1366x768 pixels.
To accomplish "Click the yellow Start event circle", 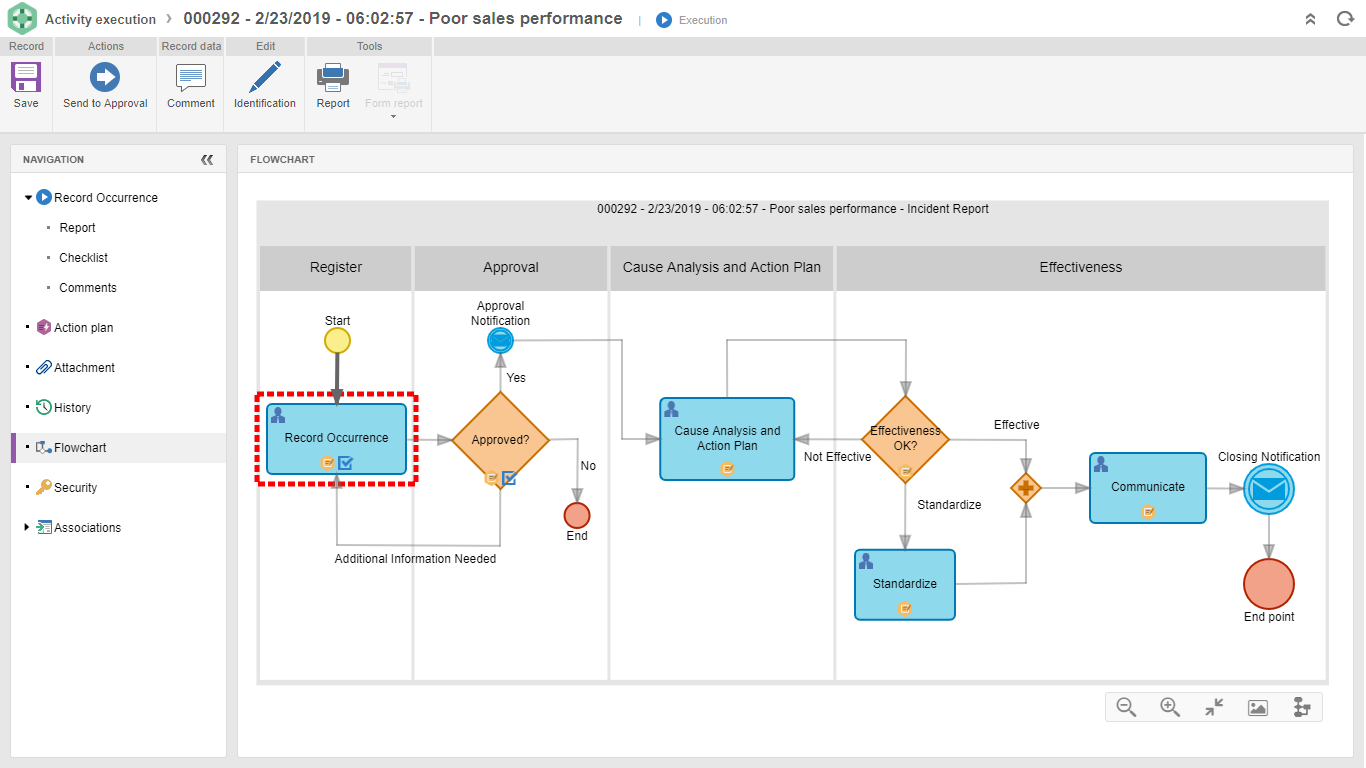I will [x=338, y=341].
